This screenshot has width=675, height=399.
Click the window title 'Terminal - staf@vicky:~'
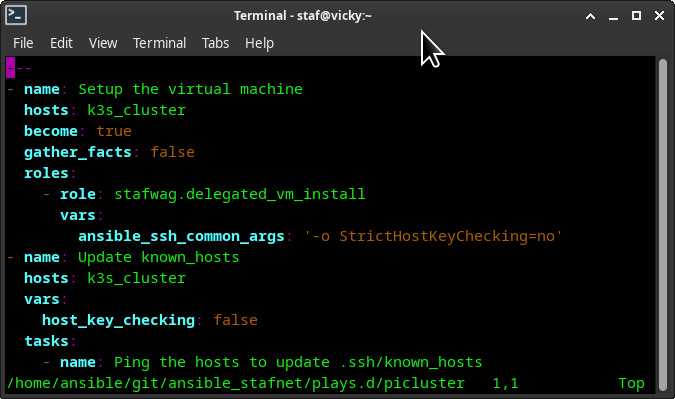(x=303, y=16)
